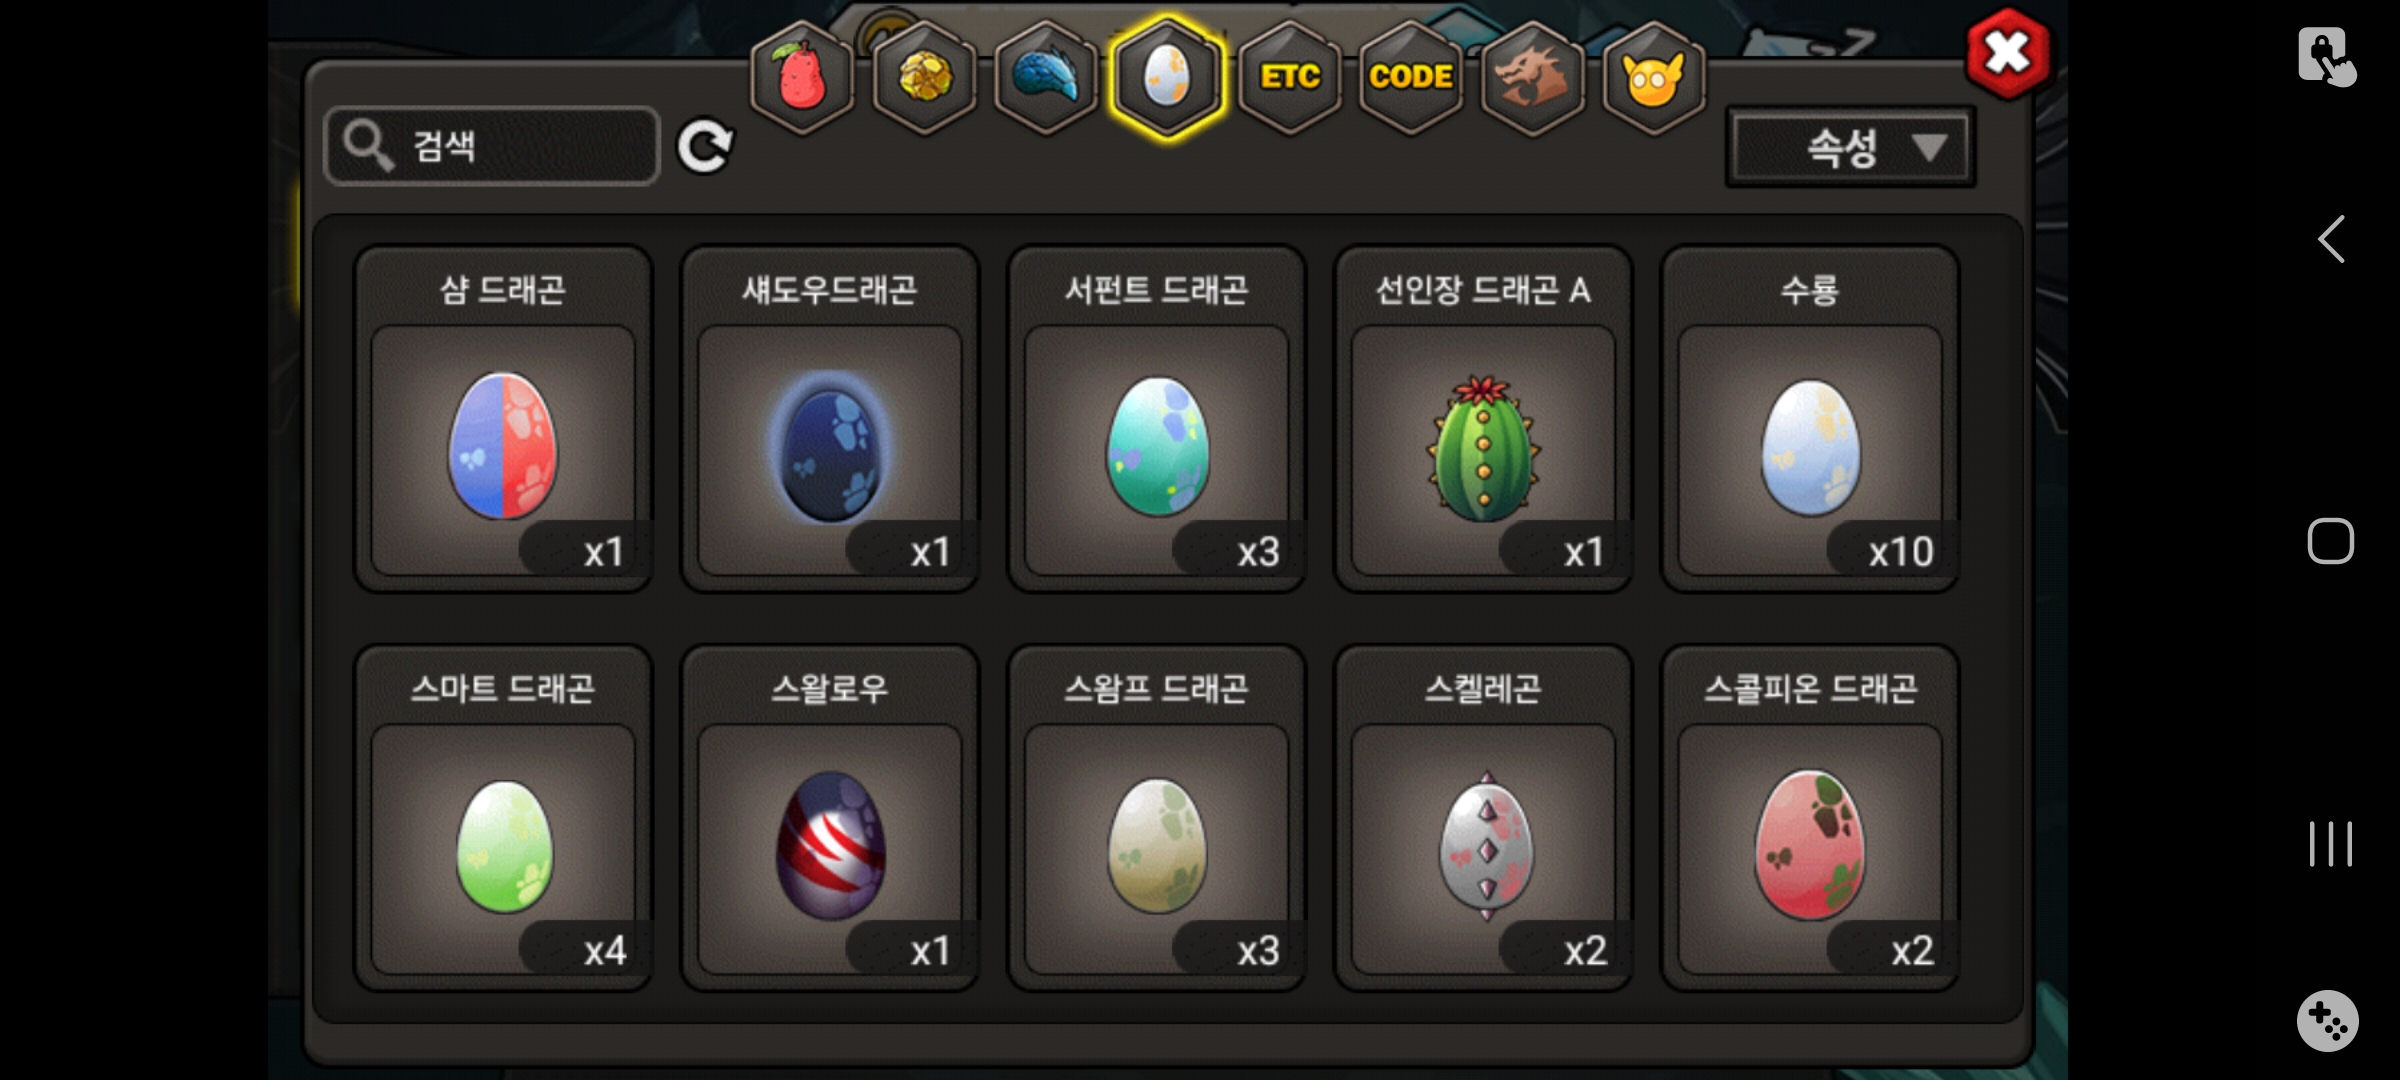This screenshot has width=2400, height=1080.
Task: Open the game controller tools icon
Action: (x=2328, y=1021)
